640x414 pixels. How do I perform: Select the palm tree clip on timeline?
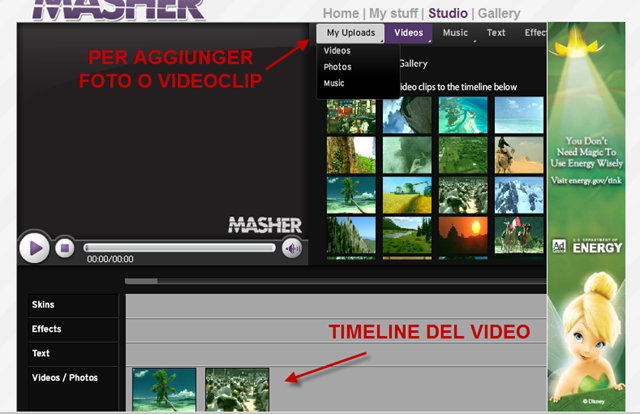coord(164,390)
